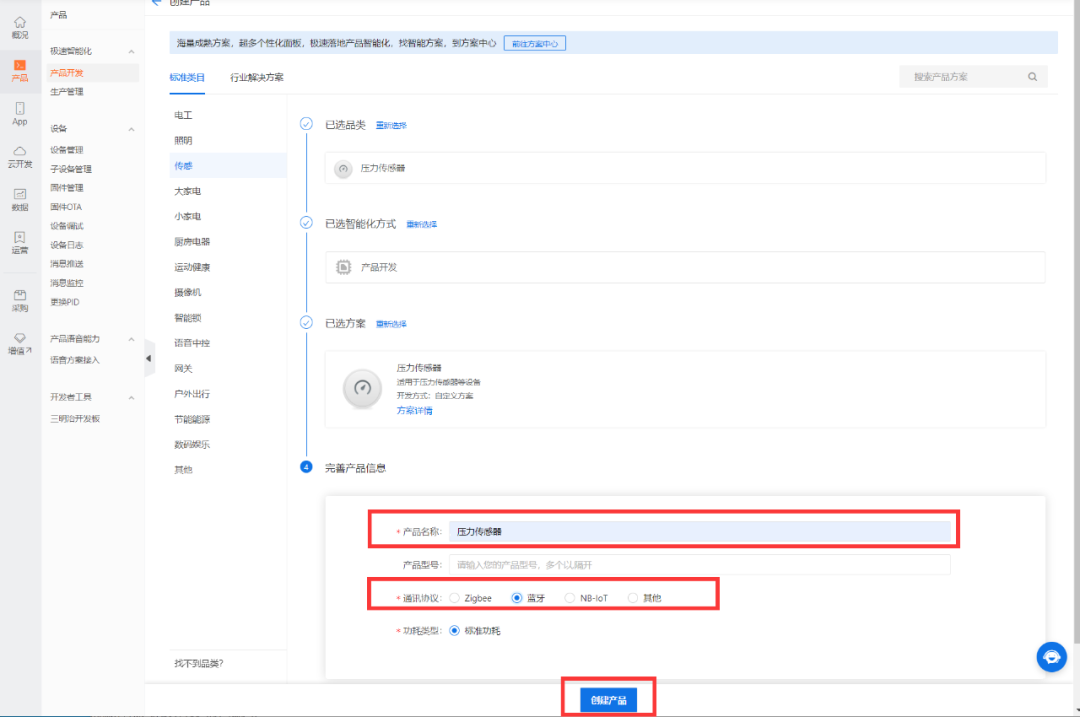Select the 语音中控 category
This screenshot has width=1080, height=717.
(x=192, y=343)
